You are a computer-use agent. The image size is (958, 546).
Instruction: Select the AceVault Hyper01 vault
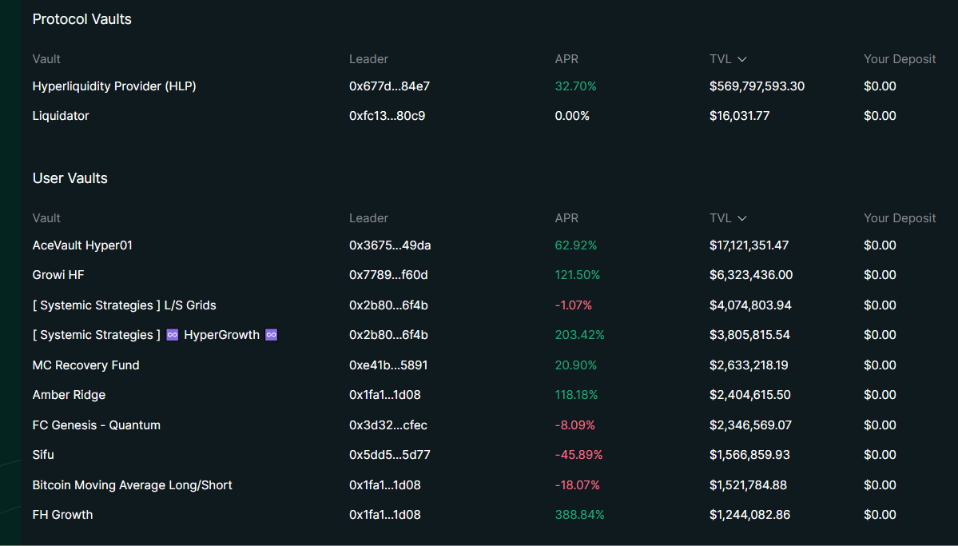tap(82, 245)
